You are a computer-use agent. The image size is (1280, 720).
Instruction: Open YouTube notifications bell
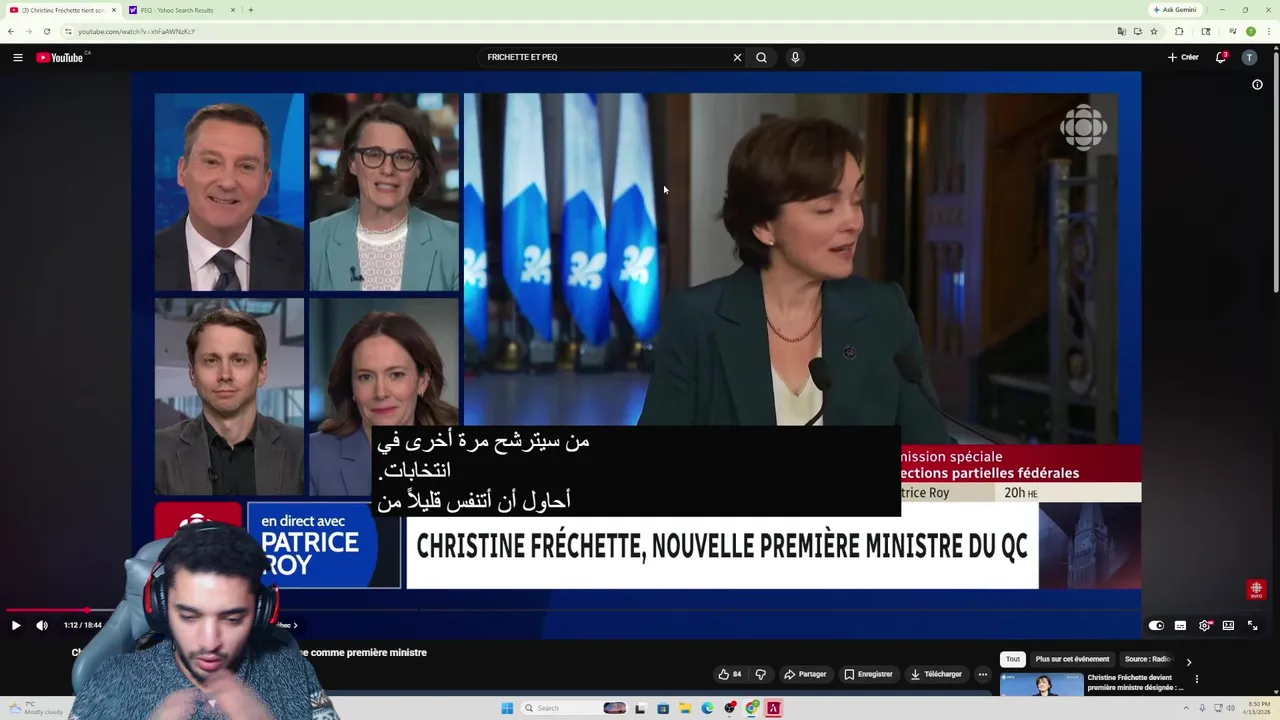click(1221, 57)
